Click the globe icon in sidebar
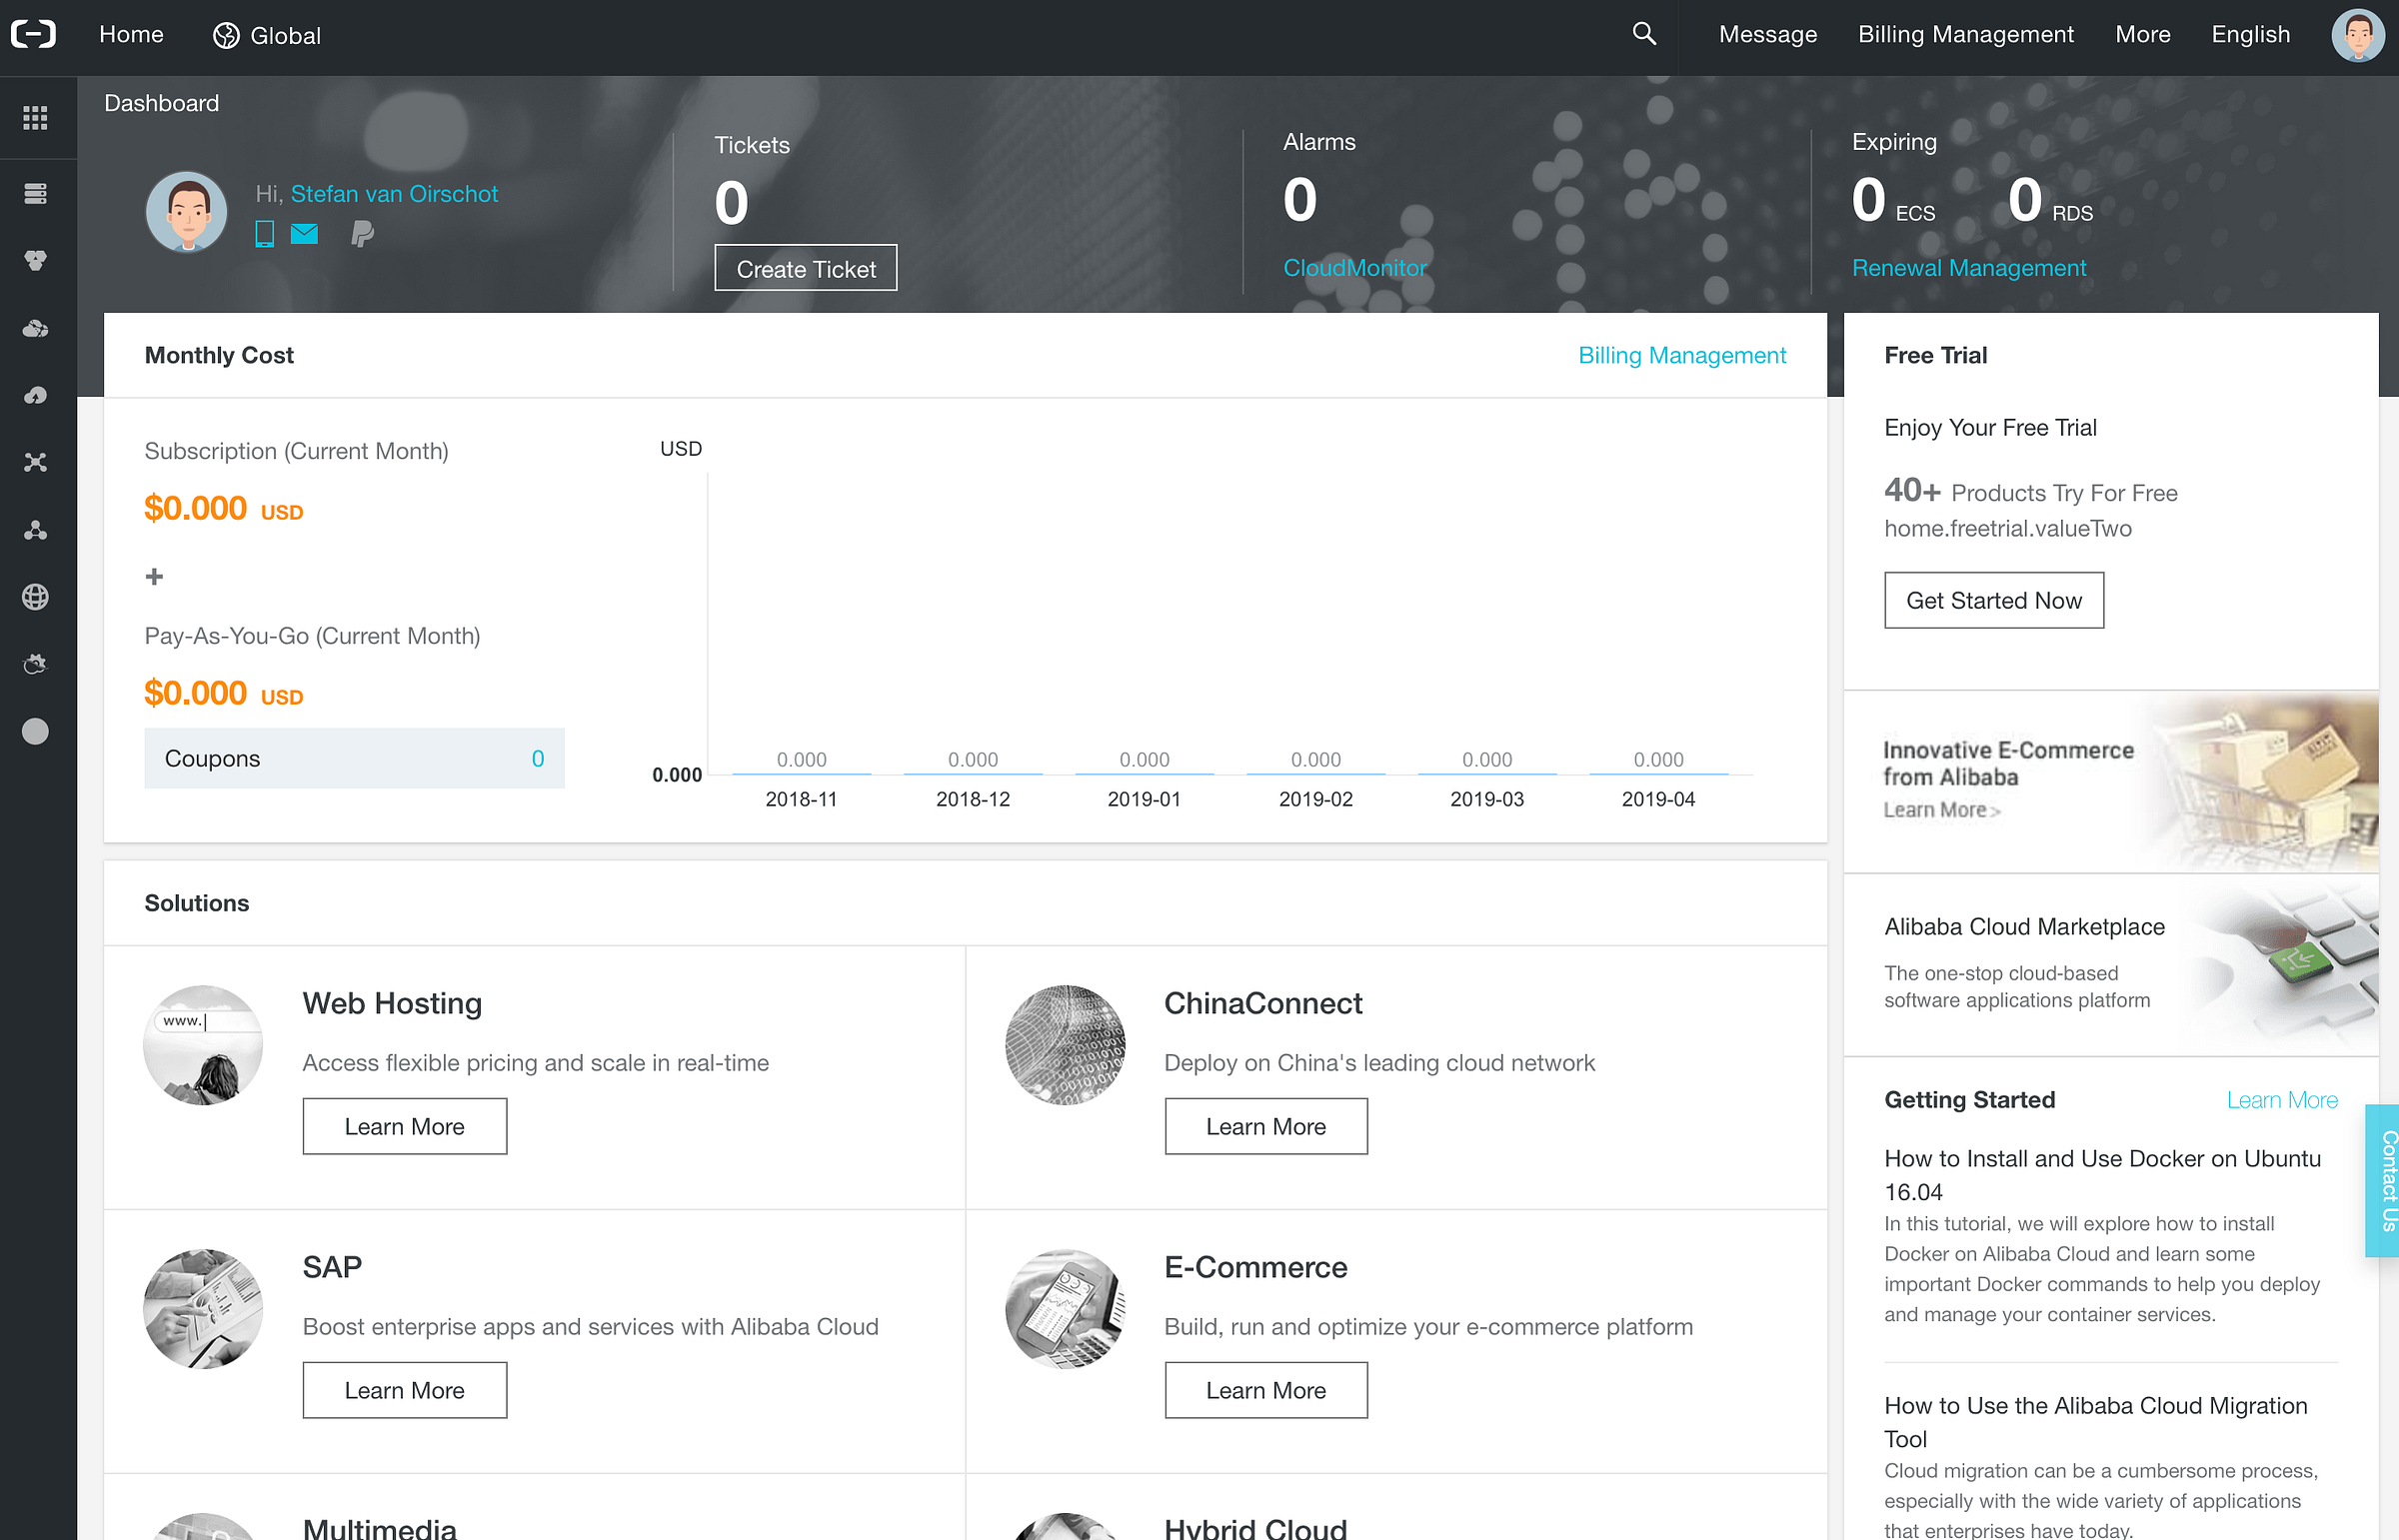The image size is (2399, 1540). 36,597
